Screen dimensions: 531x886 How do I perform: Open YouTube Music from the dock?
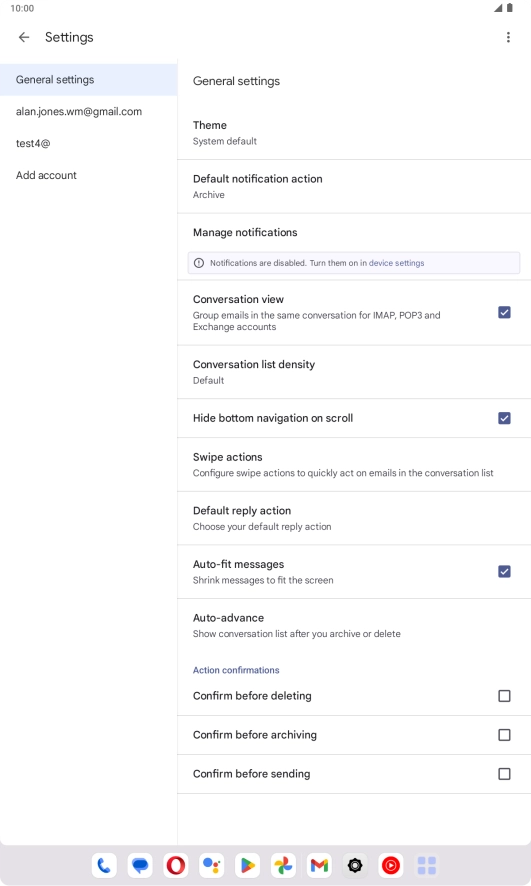pos(391,865)
